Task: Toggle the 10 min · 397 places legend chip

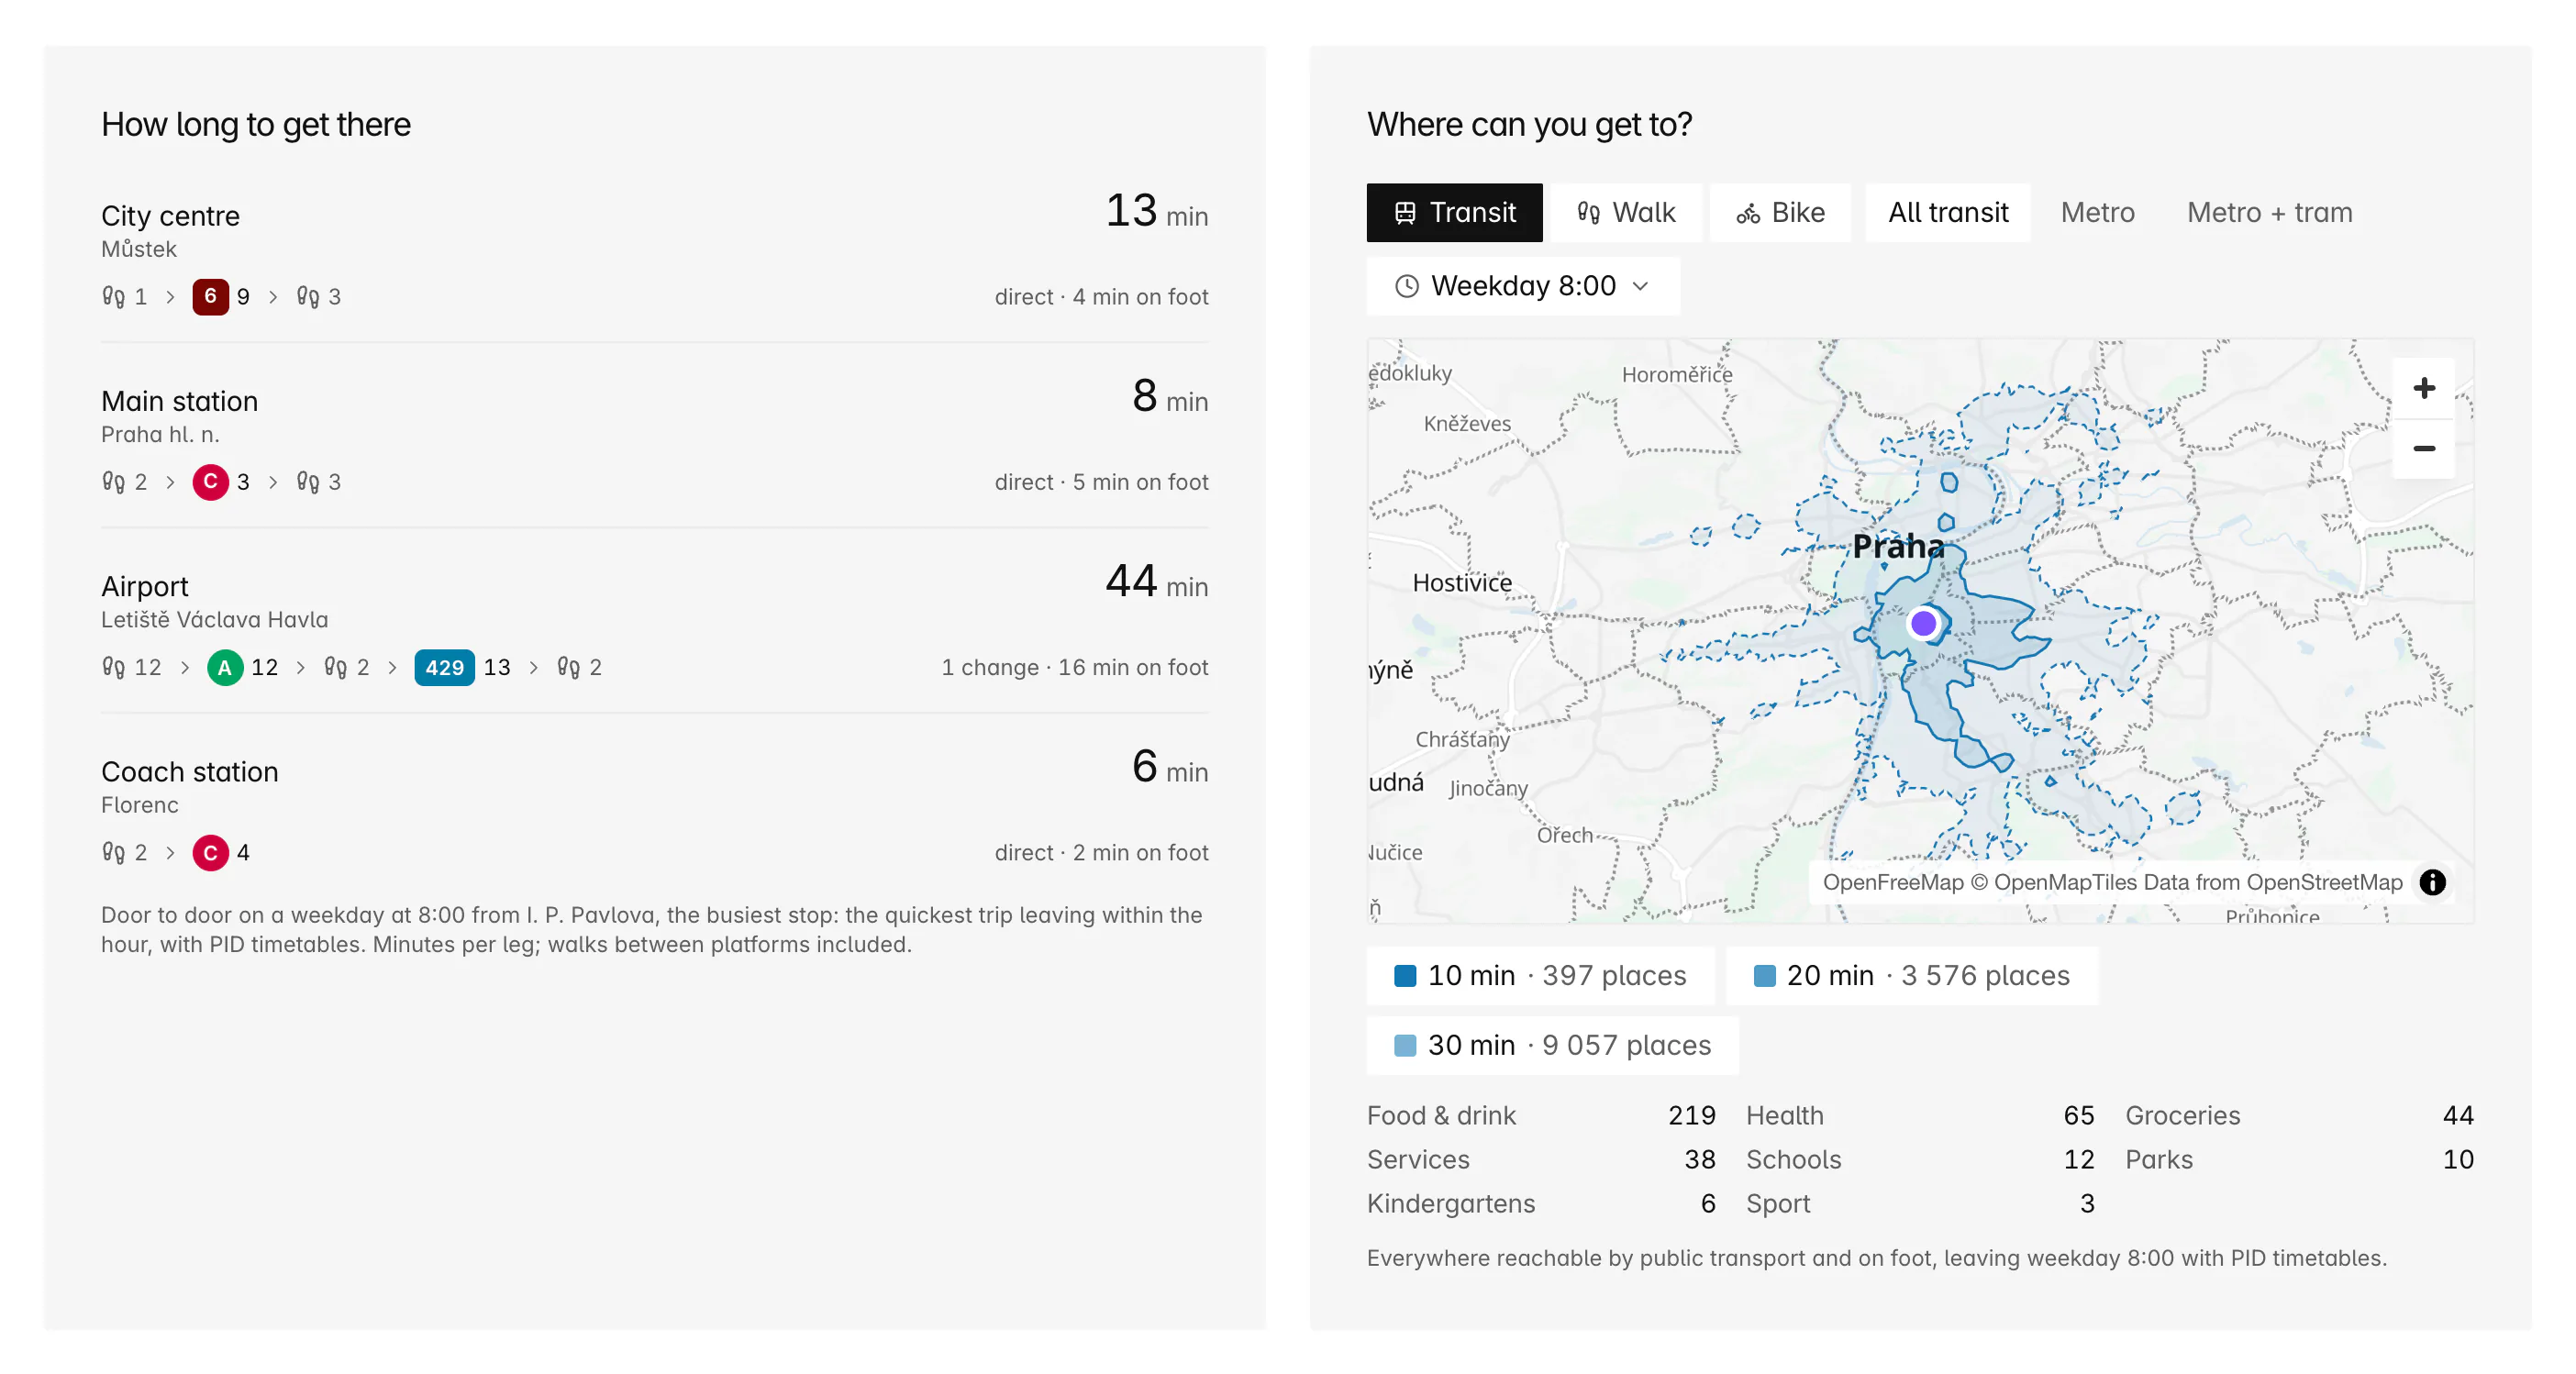Action: [1540, 975]
